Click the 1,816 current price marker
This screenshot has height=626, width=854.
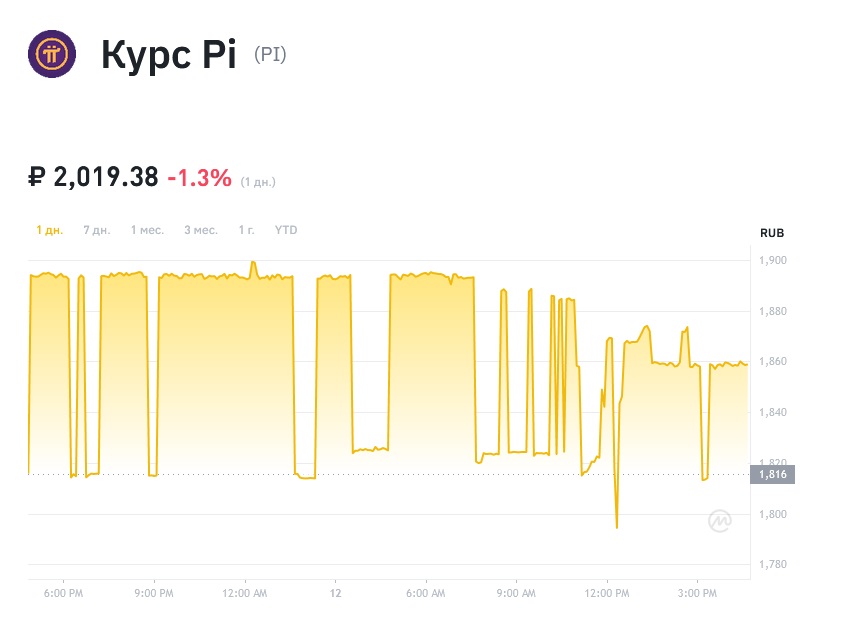click(773, 475)
